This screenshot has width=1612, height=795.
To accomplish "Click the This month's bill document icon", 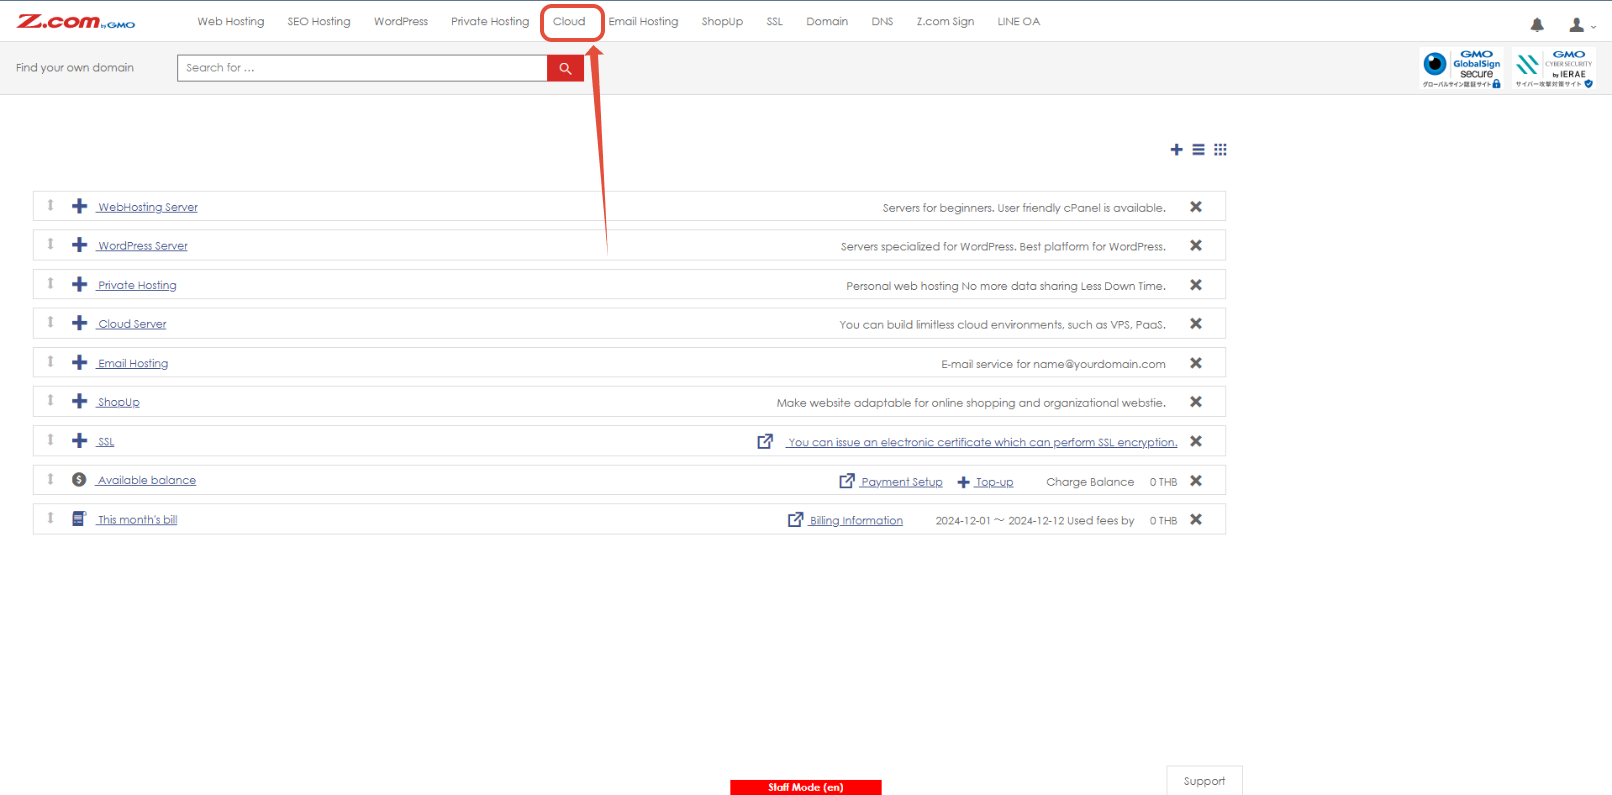I will pos(79,518).
